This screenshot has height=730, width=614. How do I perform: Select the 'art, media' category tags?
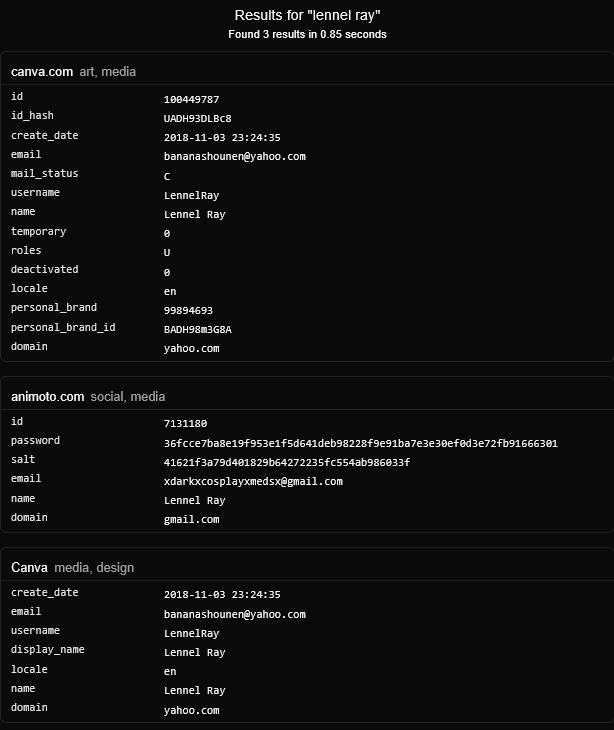pos(108,72)
